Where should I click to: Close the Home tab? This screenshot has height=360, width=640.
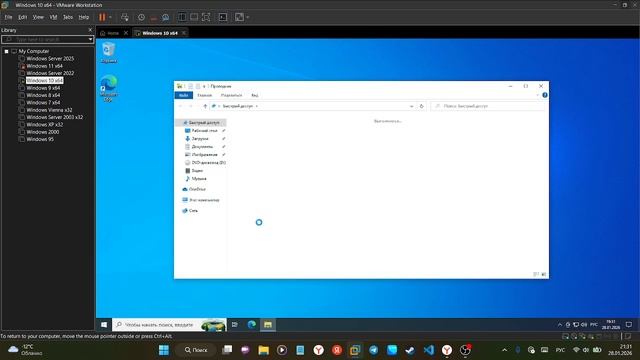[126, 33]
